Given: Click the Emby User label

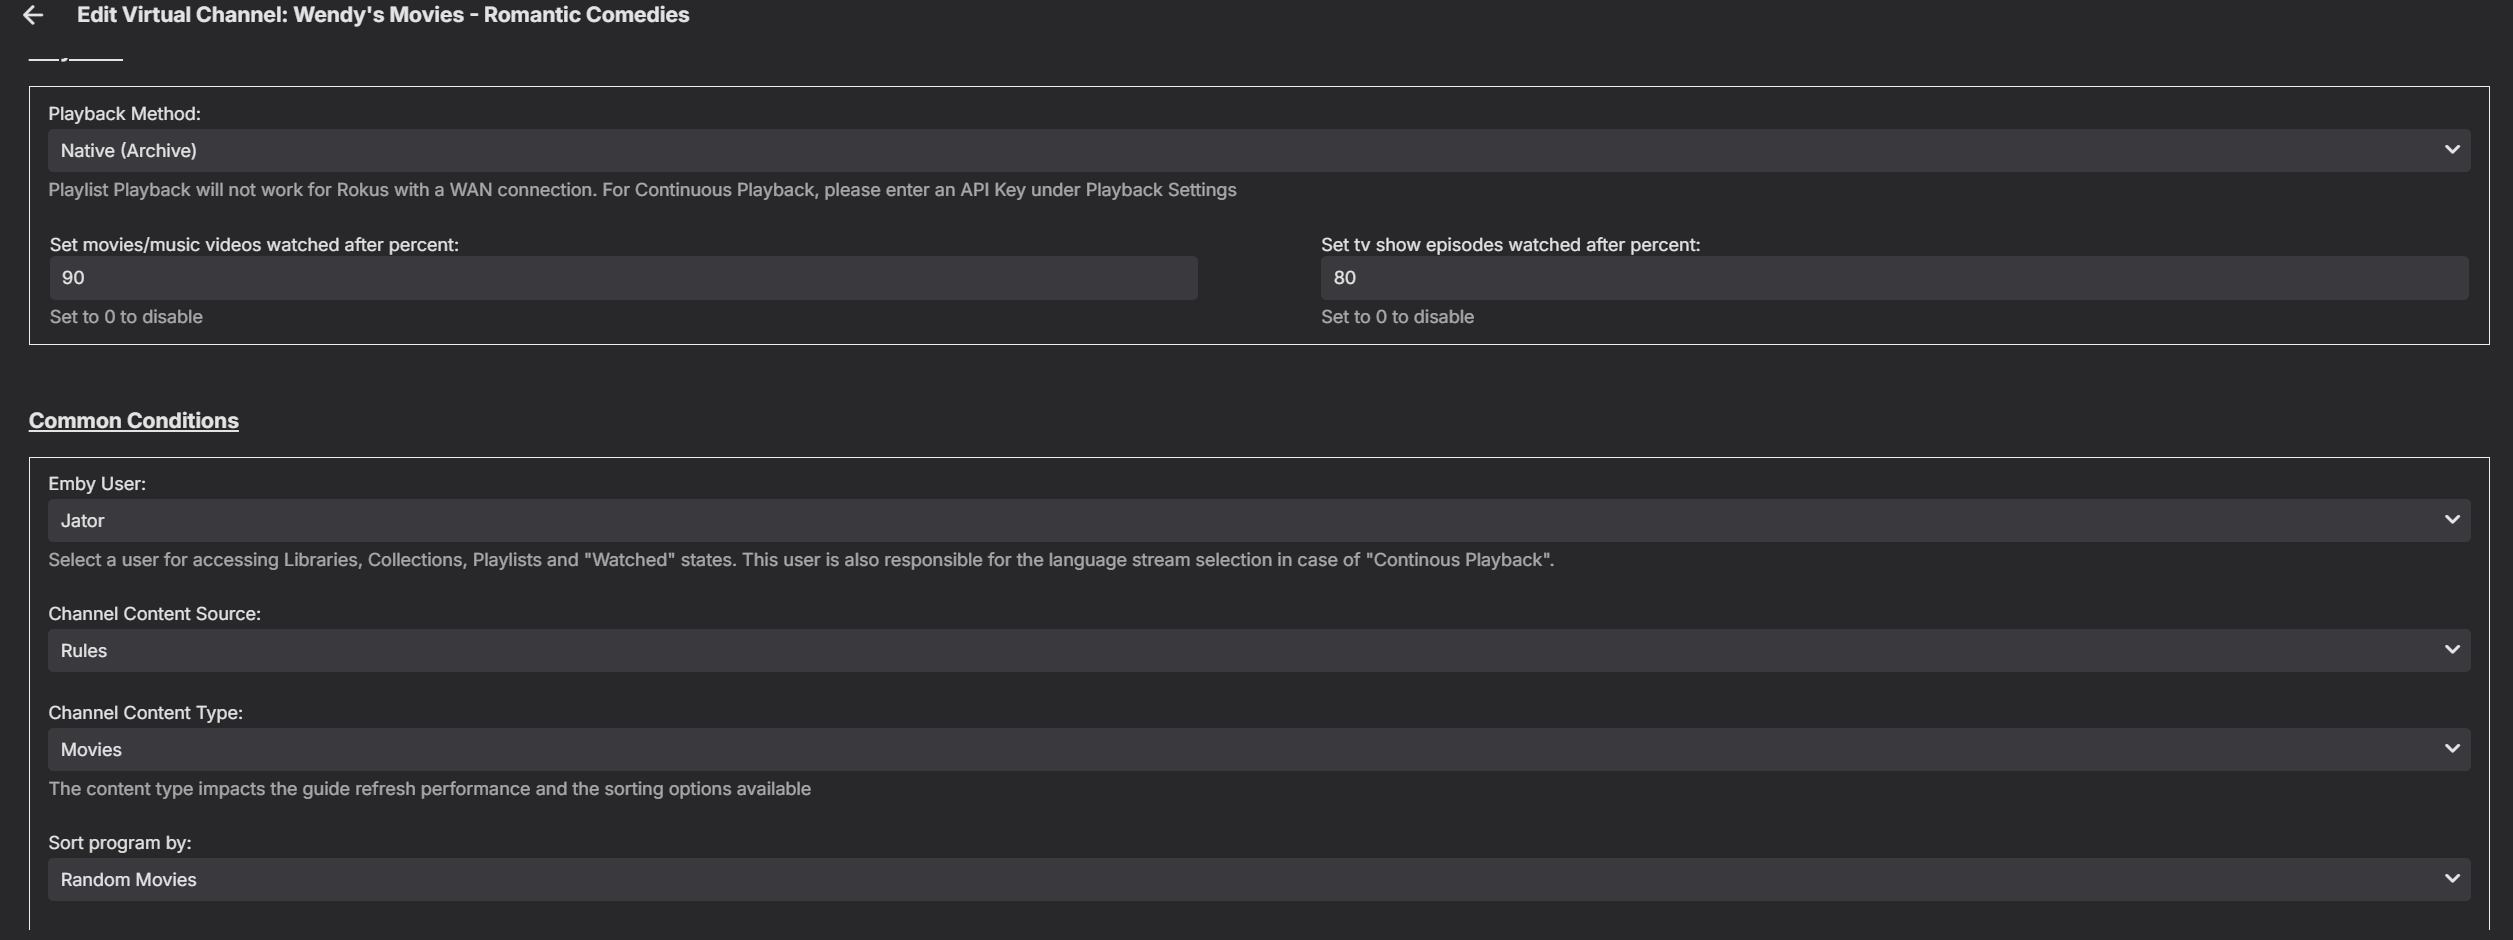Looking at the screenshot, I should tap(97, 484).
